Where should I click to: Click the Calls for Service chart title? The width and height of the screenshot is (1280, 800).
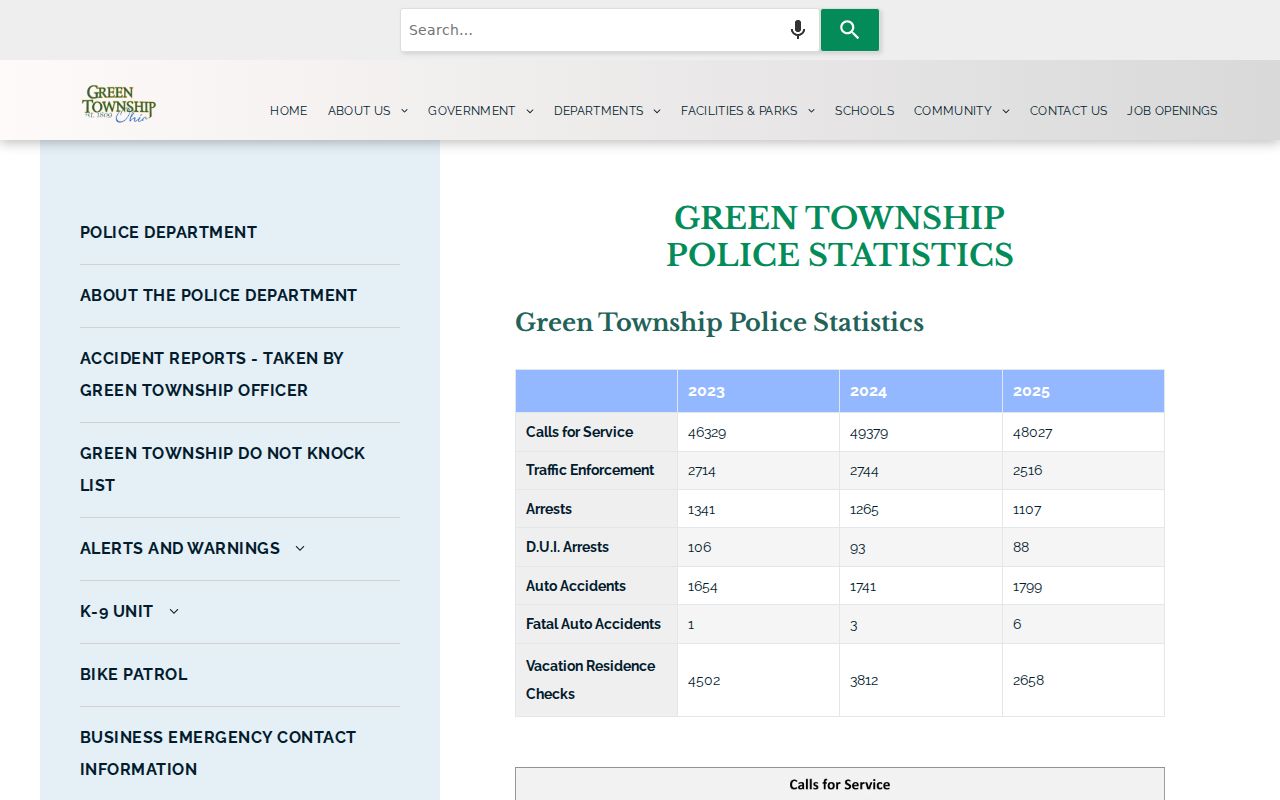[840, 785]
